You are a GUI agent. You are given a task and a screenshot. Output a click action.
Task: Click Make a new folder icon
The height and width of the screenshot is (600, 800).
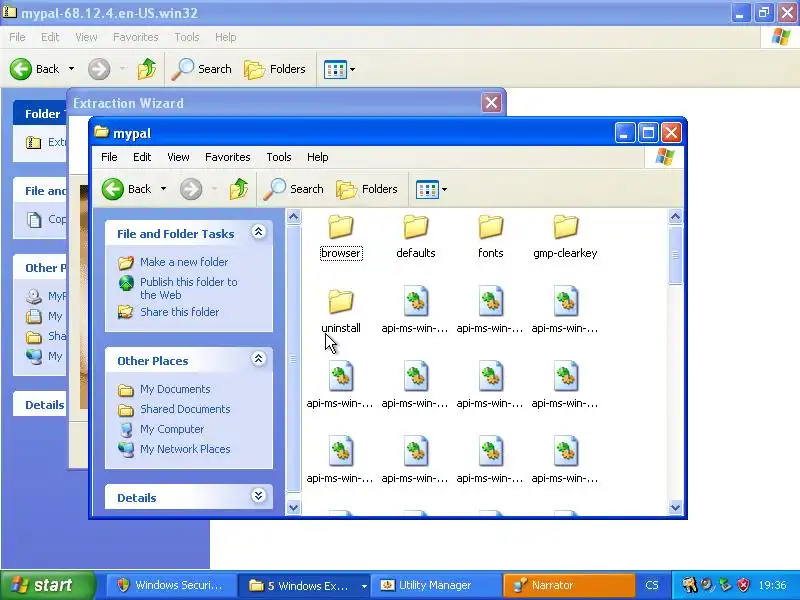click(x=126, y=263)
